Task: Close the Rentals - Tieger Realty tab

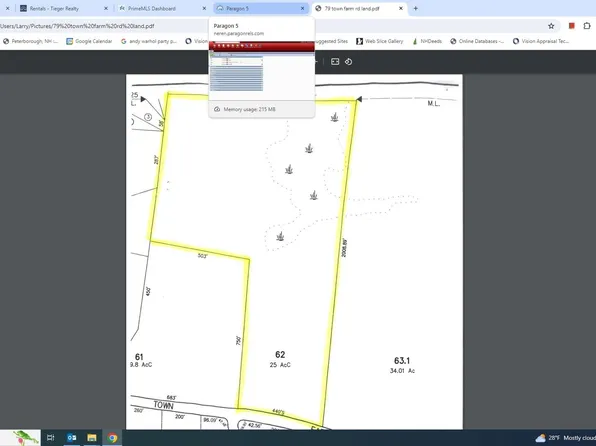Action: tap(106, 8)
